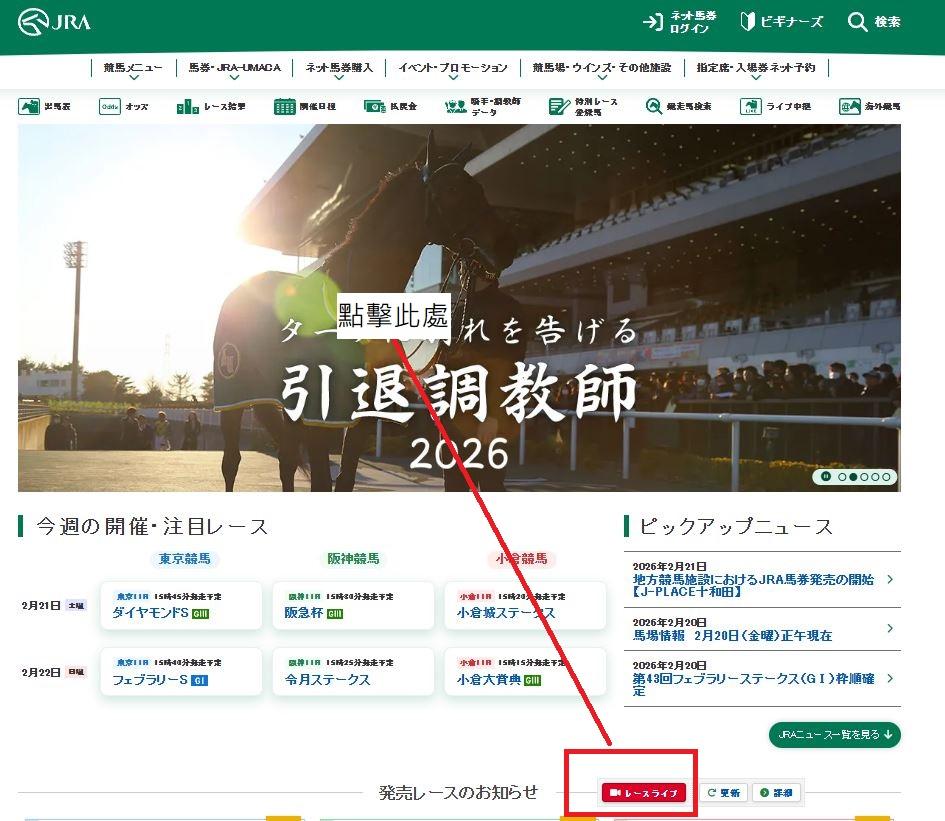The width and height of the screenshot is (945, 821).
Task: Open the 開催日程 calendar icon
Action: coord(285,106)
